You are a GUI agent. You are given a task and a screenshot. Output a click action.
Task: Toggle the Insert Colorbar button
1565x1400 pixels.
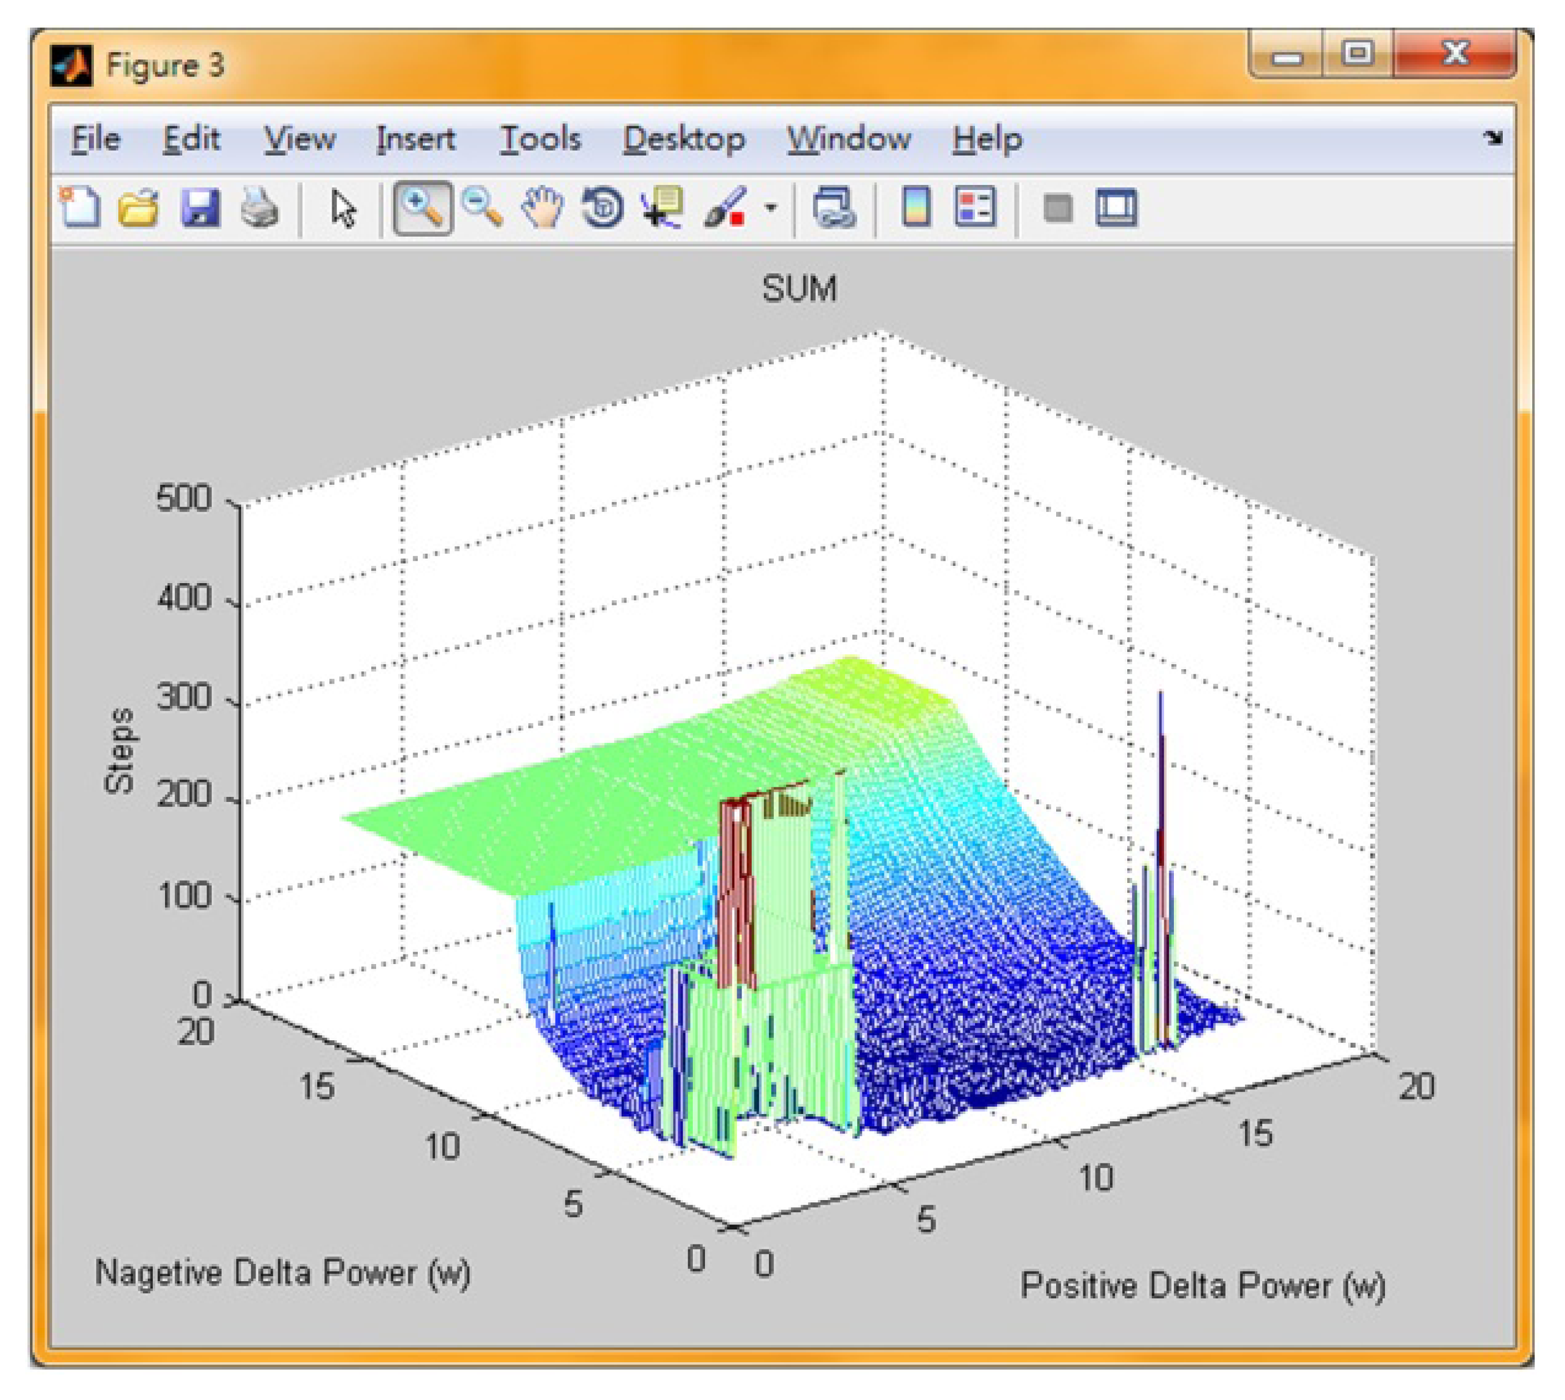point(916,208)
